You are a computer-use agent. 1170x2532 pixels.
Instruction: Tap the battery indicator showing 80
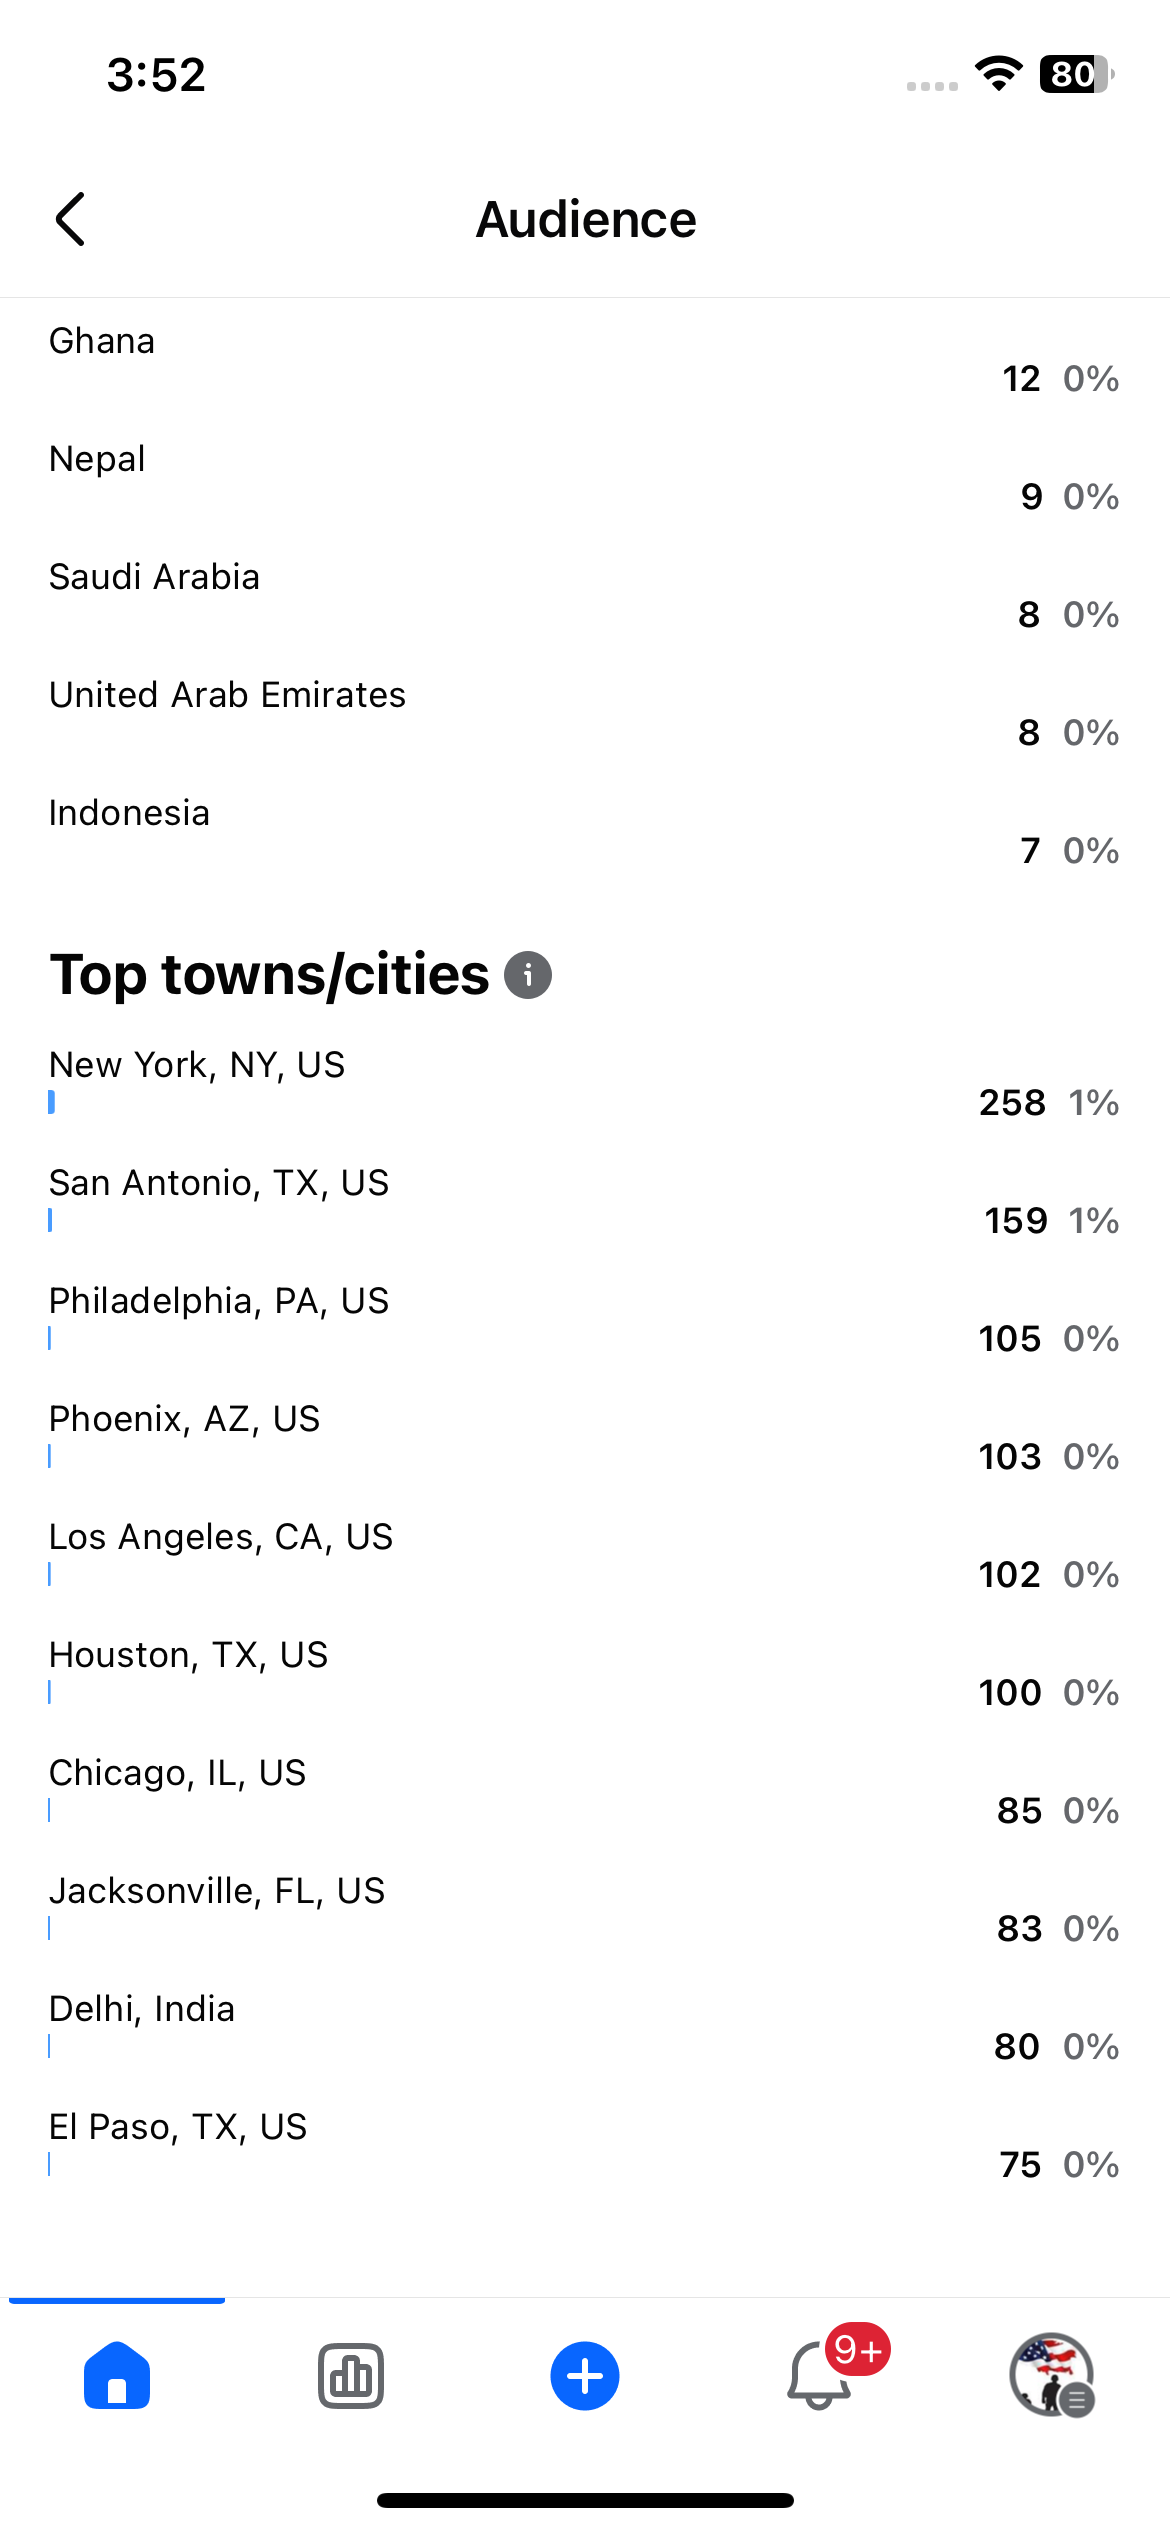click(1077, 74)
